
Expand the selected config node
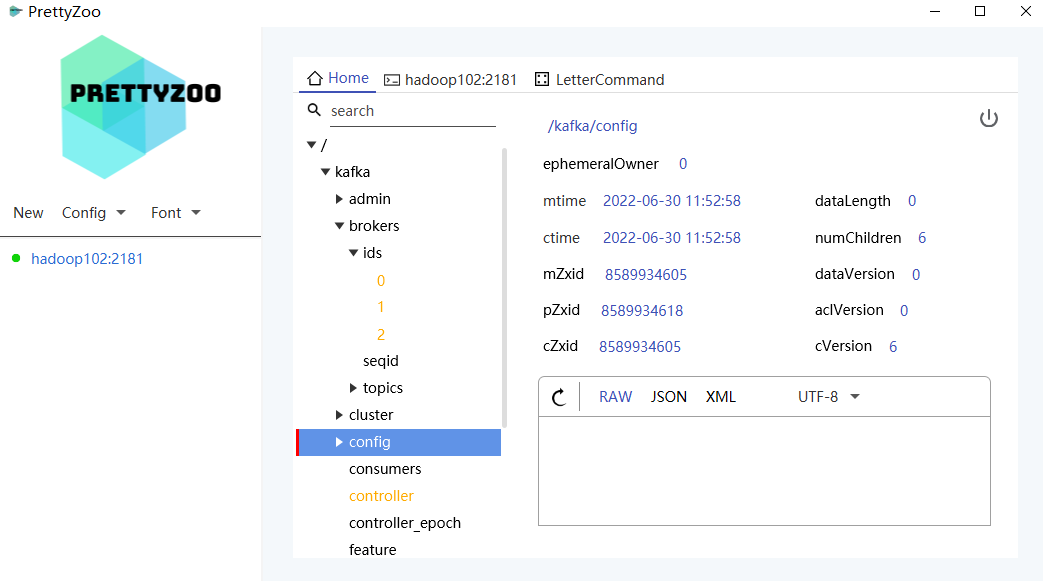tap(339, 442)
